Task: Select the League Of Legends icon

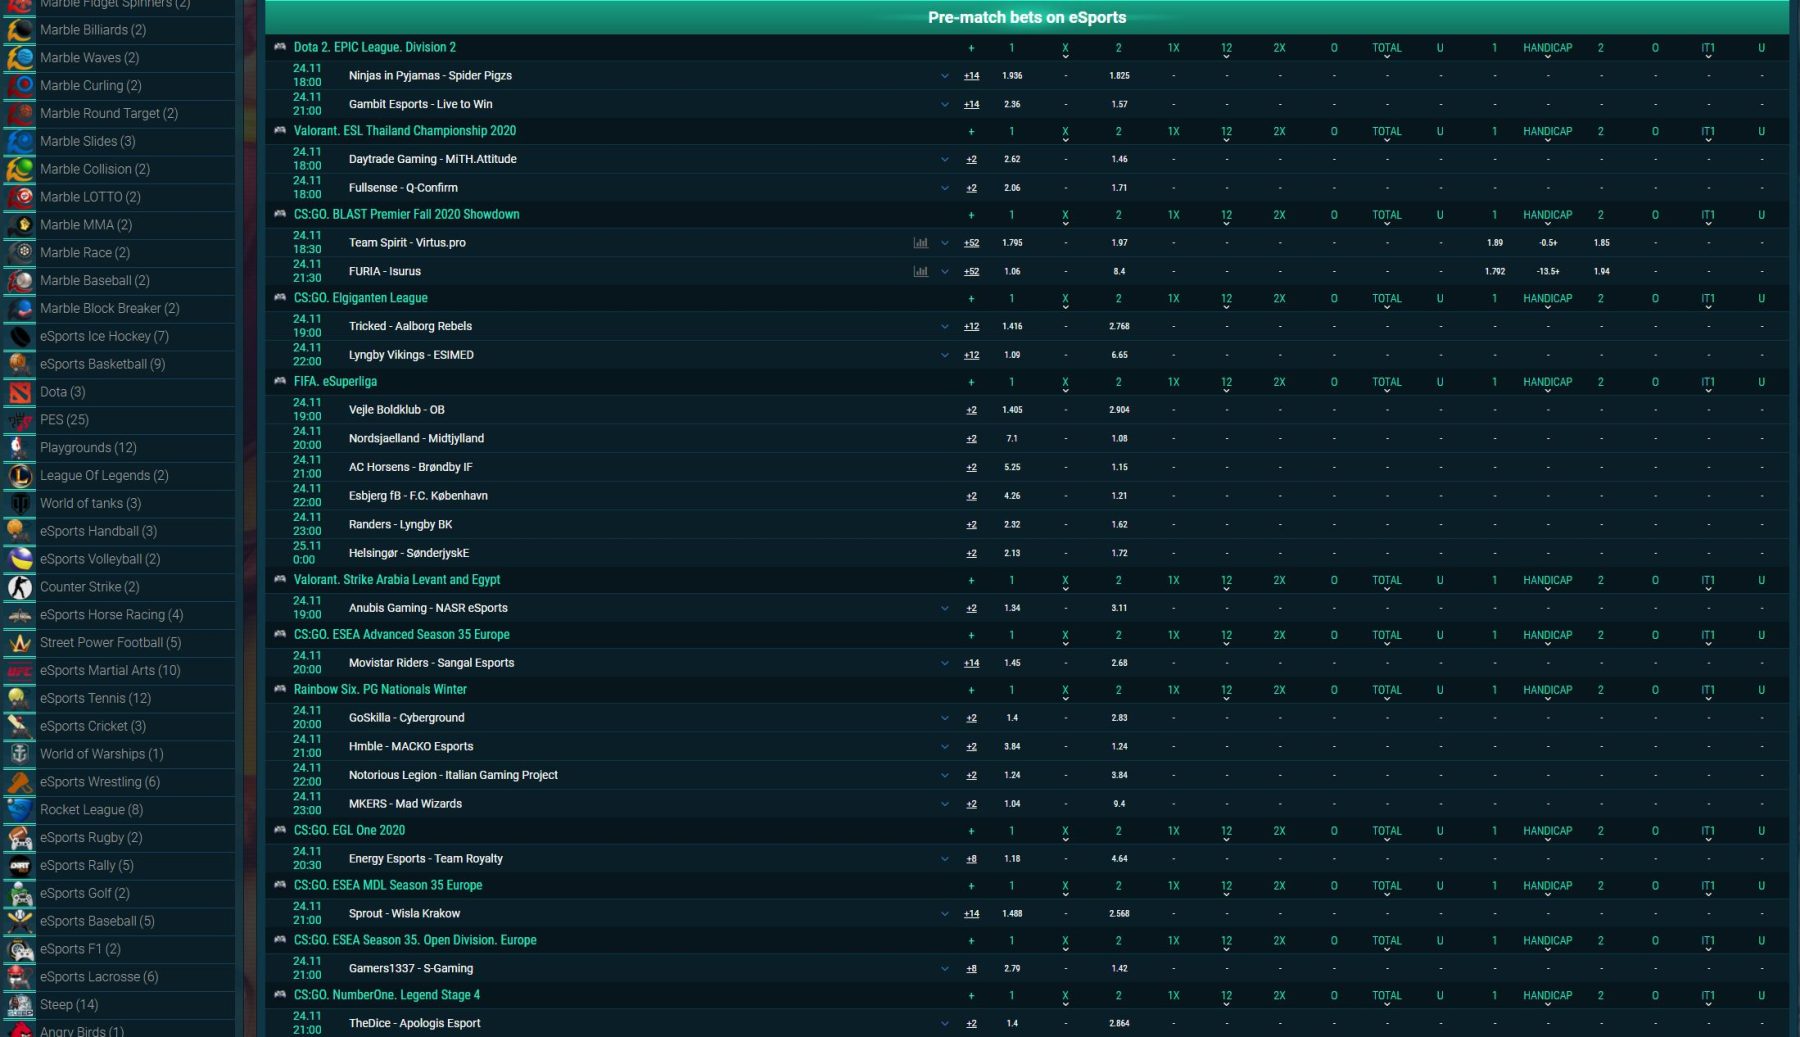Action: coord(20,476)
